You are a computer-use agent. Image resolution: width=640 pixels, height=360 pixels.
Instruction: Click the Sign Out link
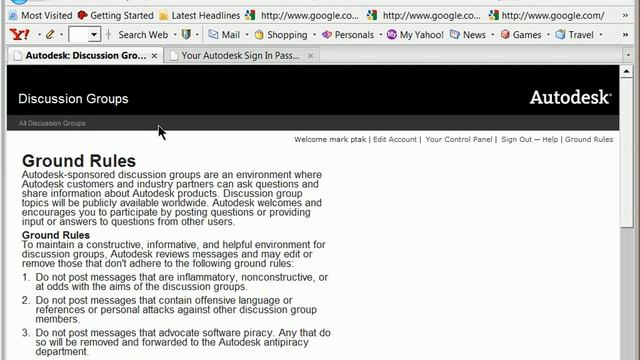click(516, 140)
